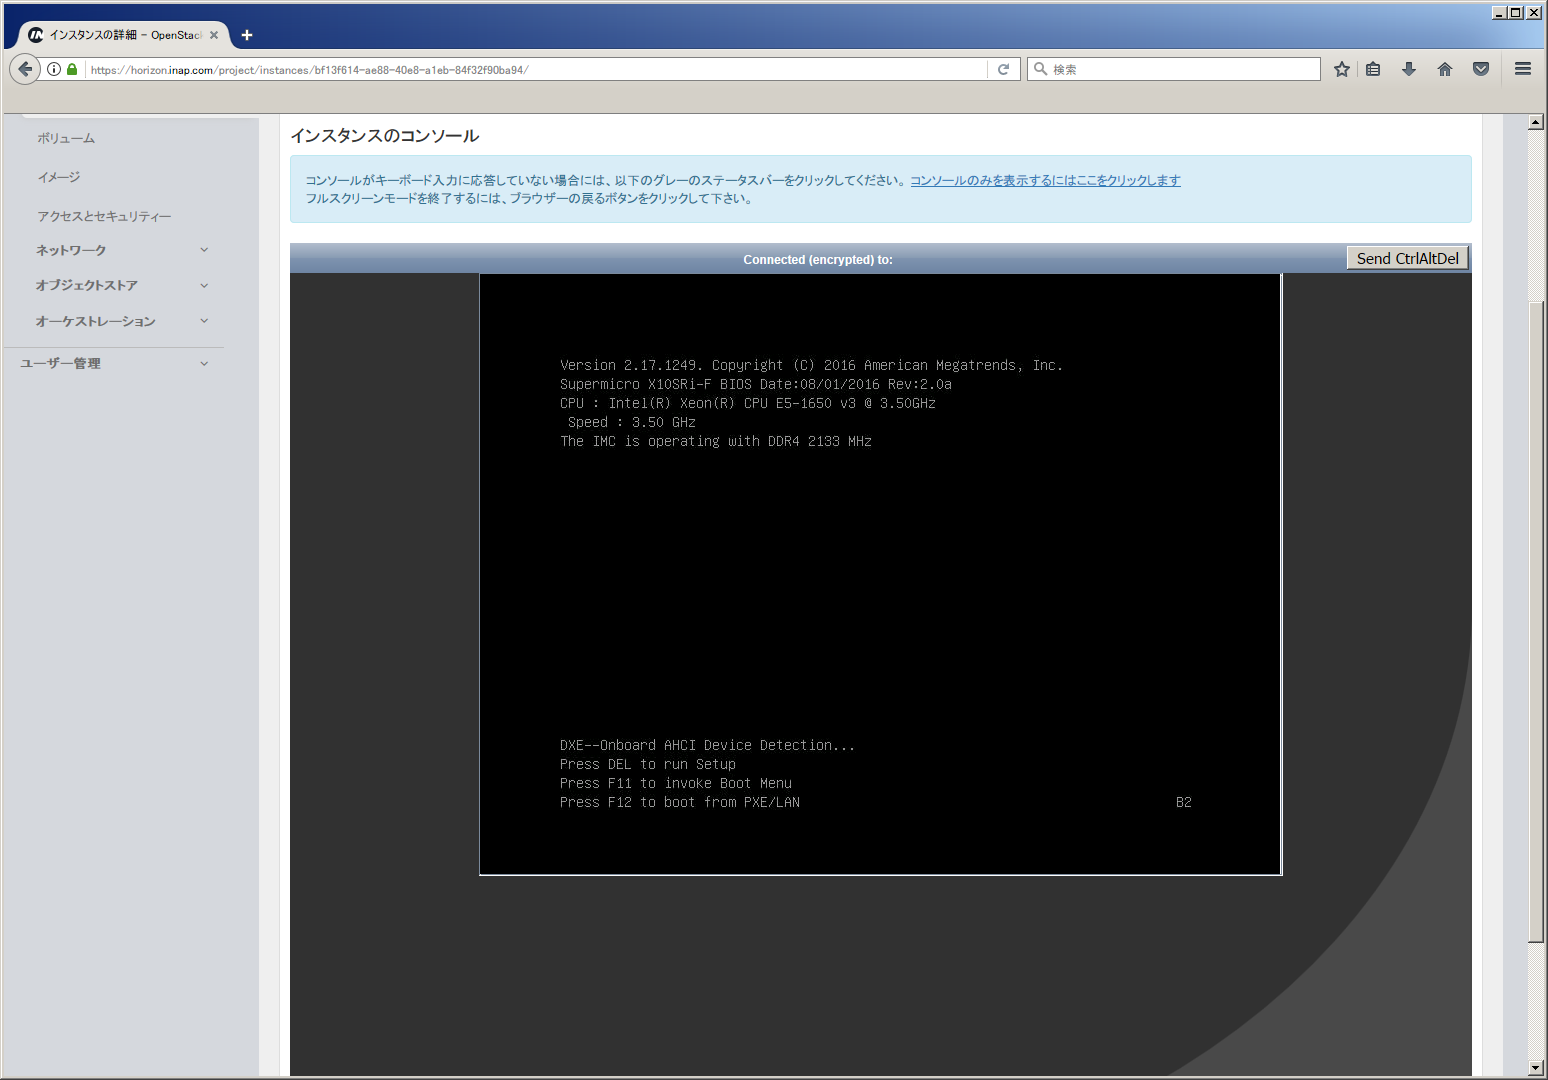The width and height of the screenshot is (1548, 1080).
Task: View secure connection padlock icon
Action: [x=72, y=69]
